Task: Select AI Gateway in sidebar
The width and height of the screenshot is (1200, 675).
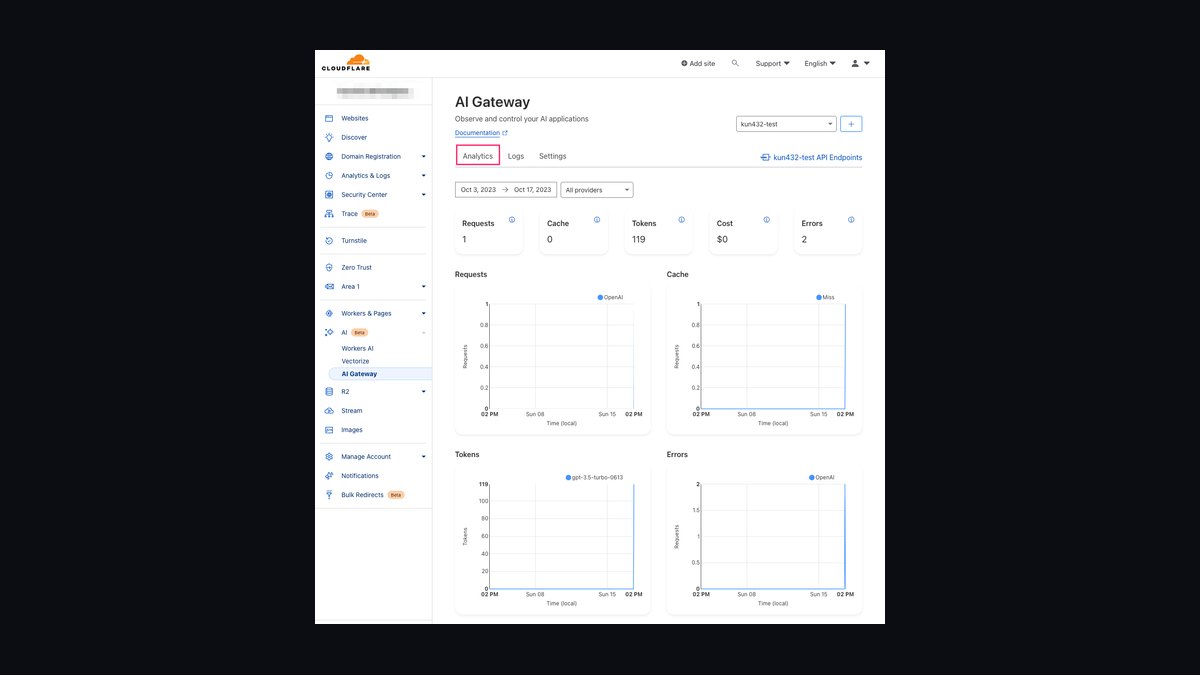Action: tap(380, 374)
